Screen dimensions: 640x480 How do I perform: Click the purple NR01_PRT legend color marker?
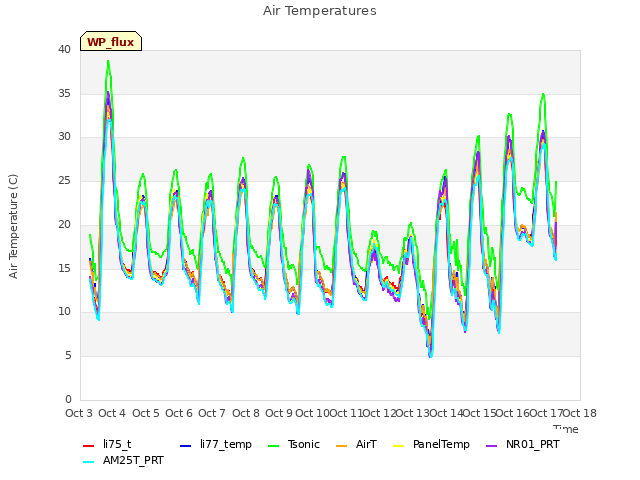click(491, 445)
